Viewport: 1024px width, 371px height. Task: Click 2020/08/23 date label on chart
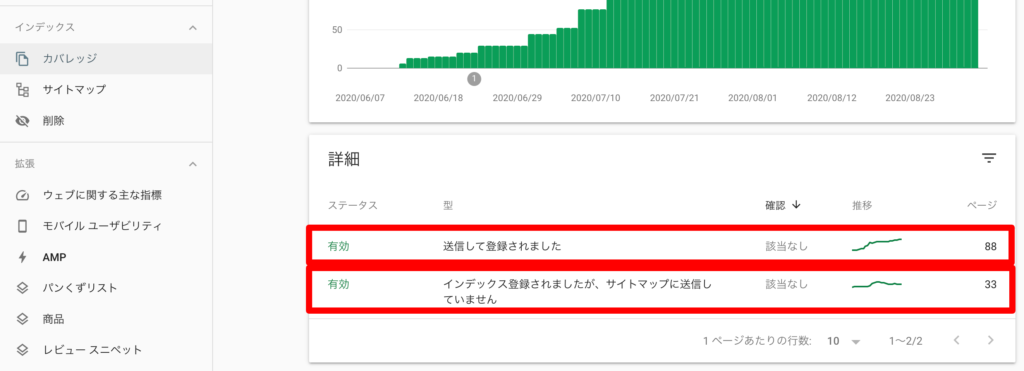pyautogui.click(x=910, y=98)
